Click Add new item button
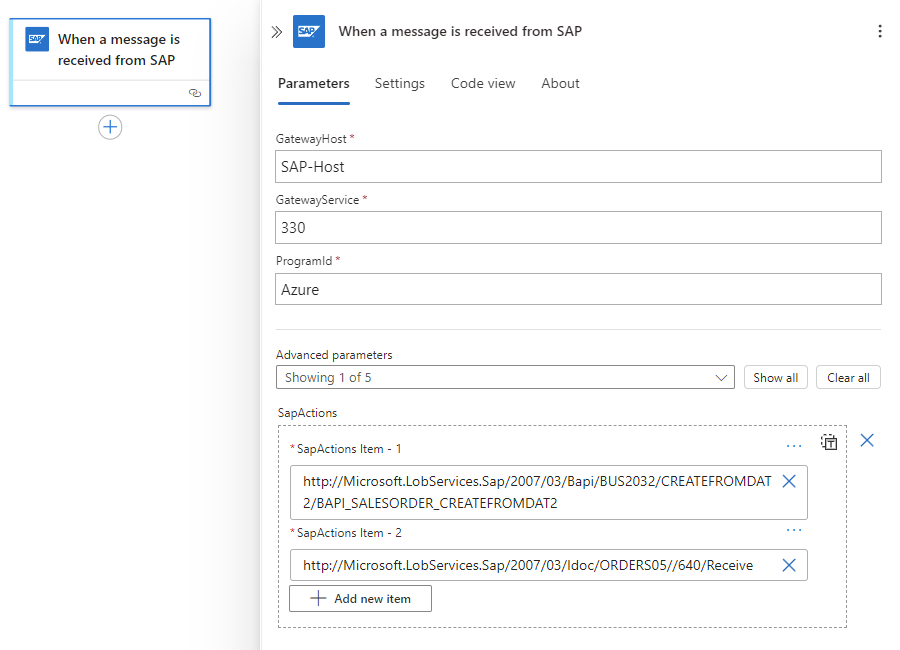 point(360,598)
